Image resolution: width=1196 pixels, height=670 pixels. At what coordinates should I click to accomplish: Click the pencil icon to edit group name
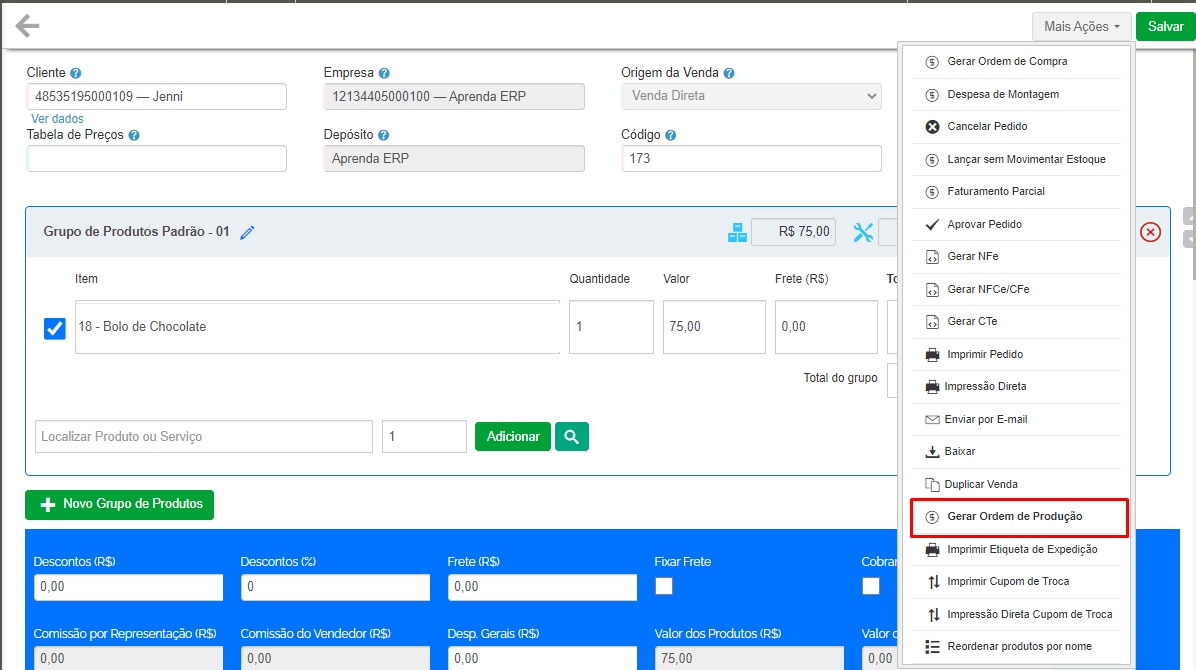click(247, 232)
